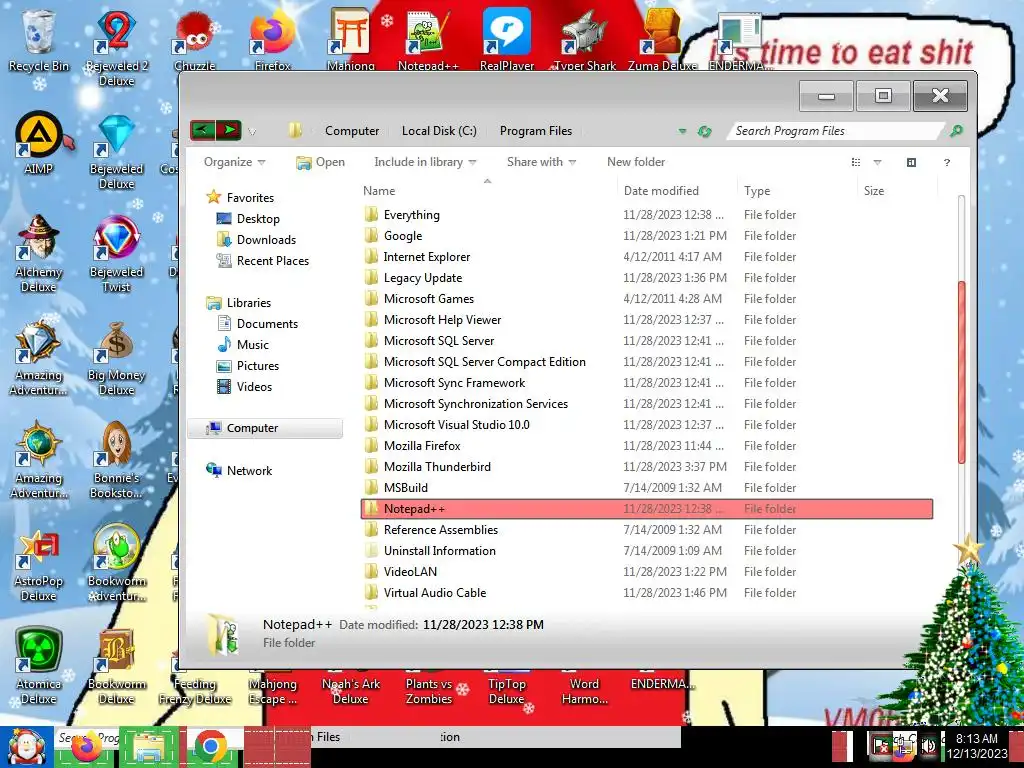
Task: Sort by Type column header
Action: [796, 191]
